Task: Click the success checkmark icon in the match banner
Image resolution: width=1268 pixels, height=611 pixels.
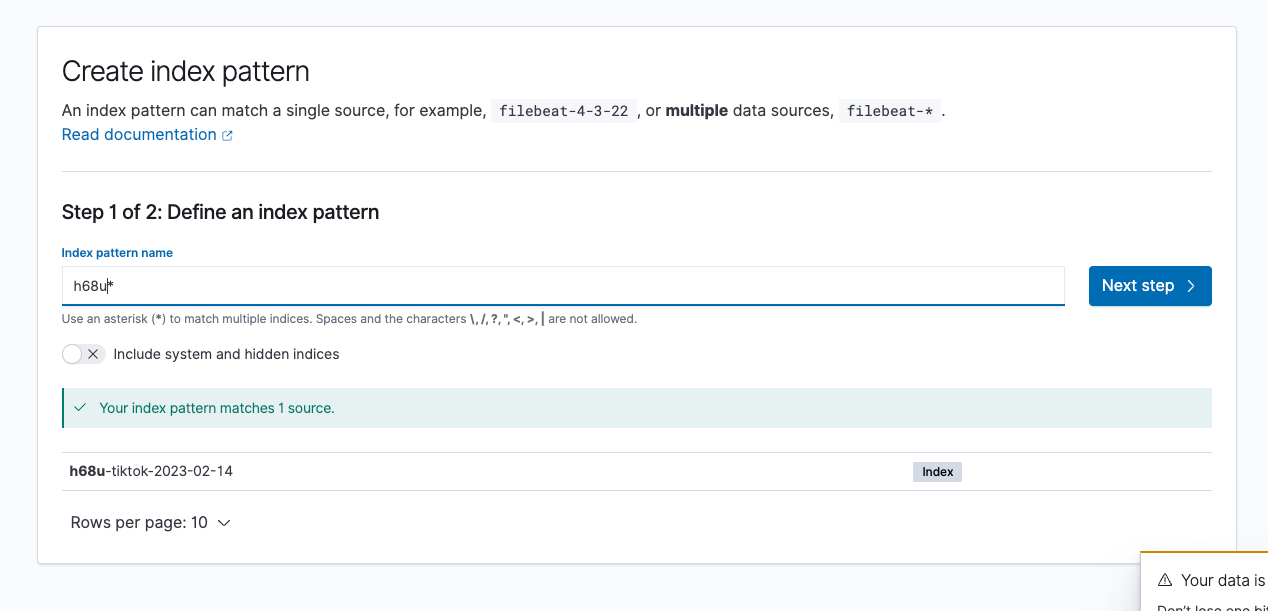Action: click(81, 408)
